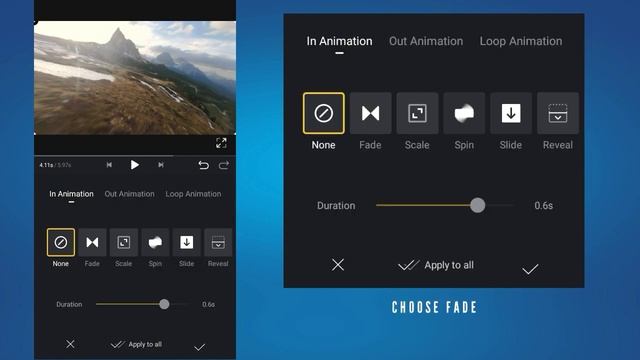Viewport: 640px width, 360px height.
Task: Click Duration slider handle in enlarged panel
Action: [x=478, y=205]
